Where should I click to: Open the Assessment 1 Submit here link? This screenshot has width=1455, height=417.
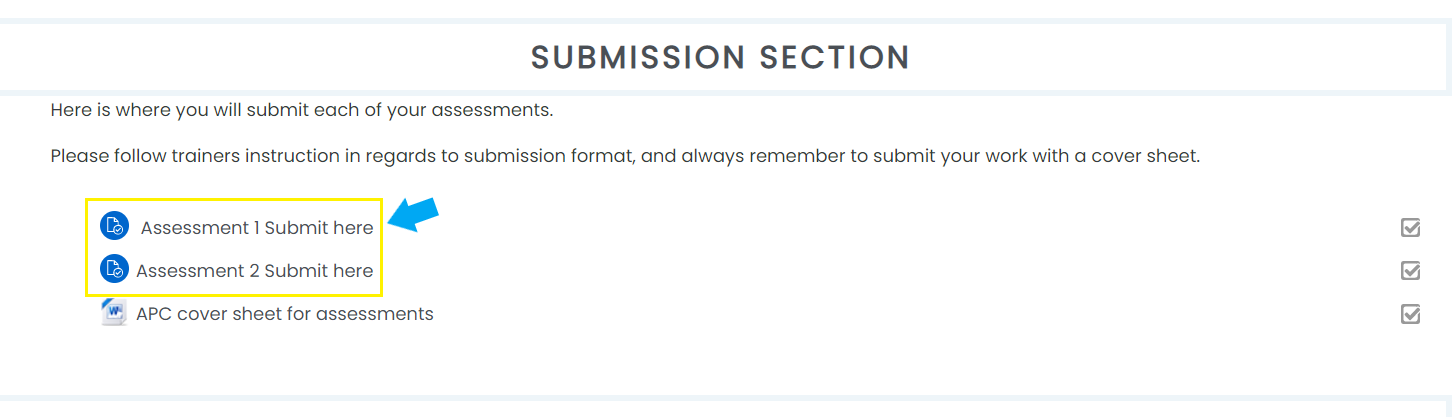[257, 228]
